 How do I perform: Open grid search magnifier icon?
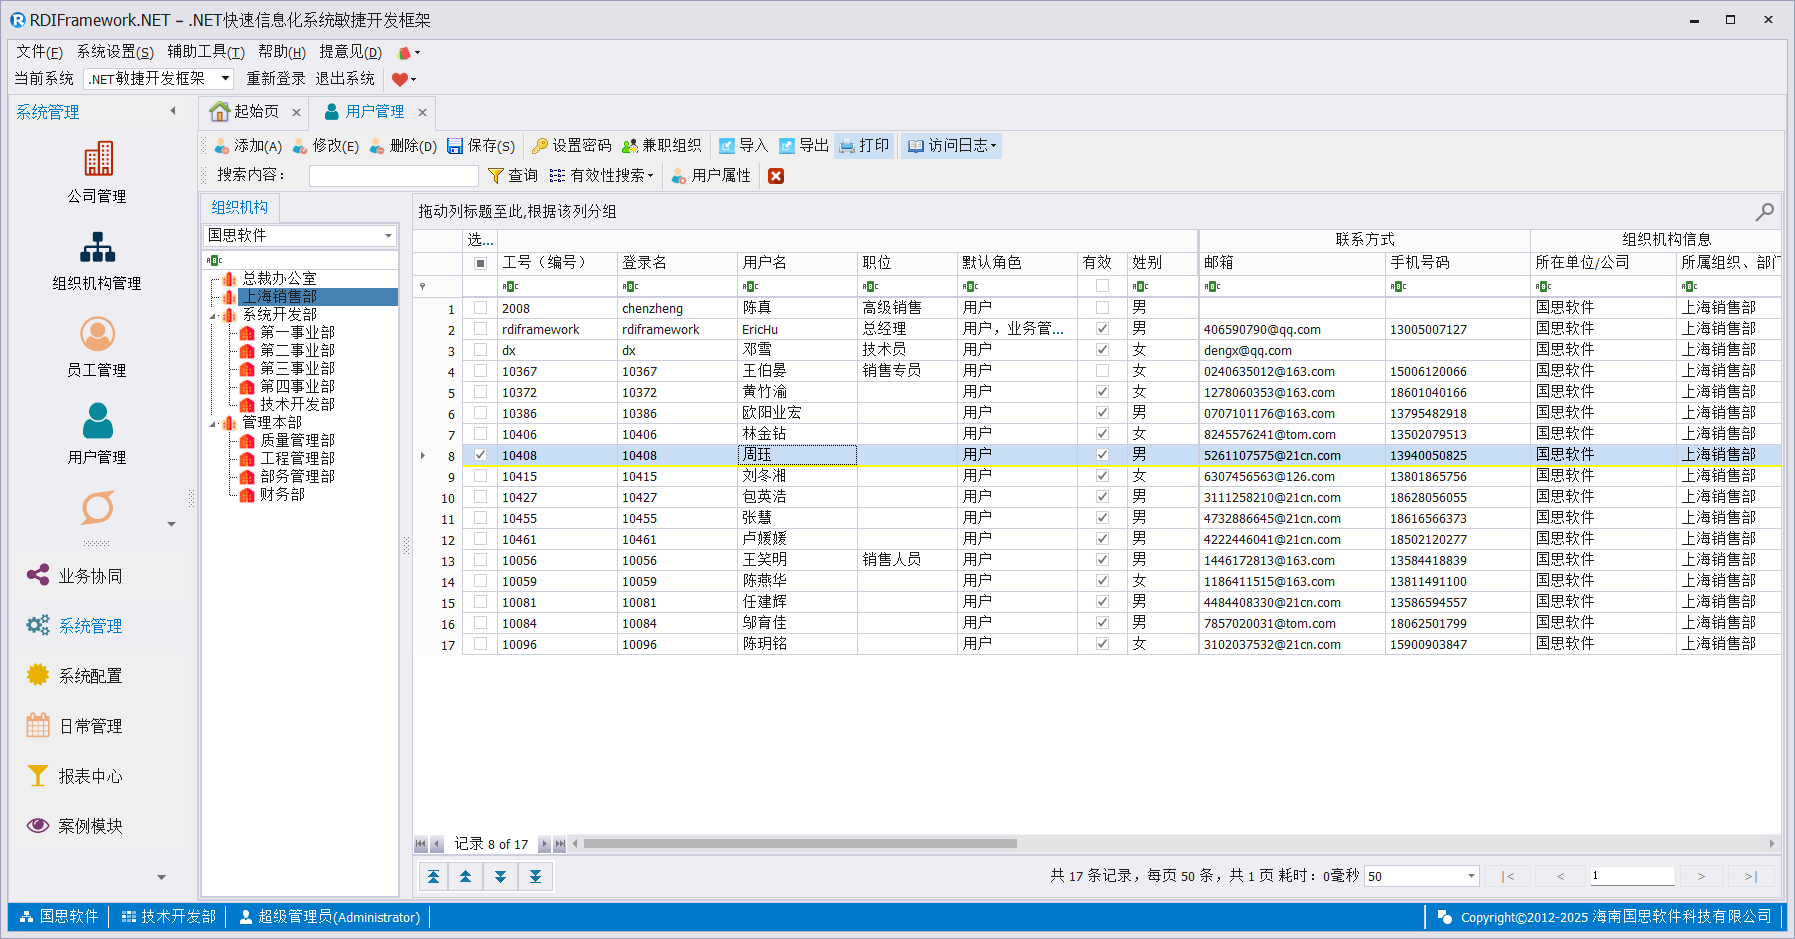(x=1764, y=212)
